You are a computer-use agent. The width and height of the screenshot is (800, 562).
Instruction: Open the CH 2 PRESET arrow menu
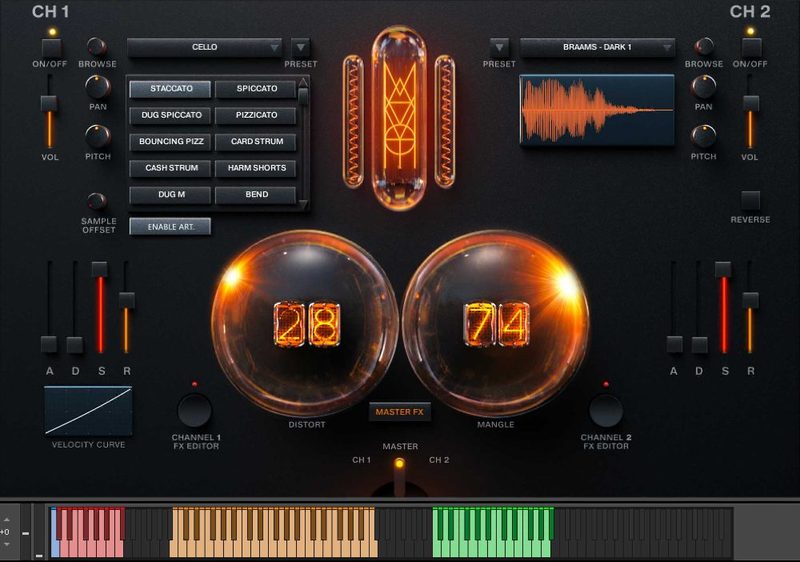(499, 47)
